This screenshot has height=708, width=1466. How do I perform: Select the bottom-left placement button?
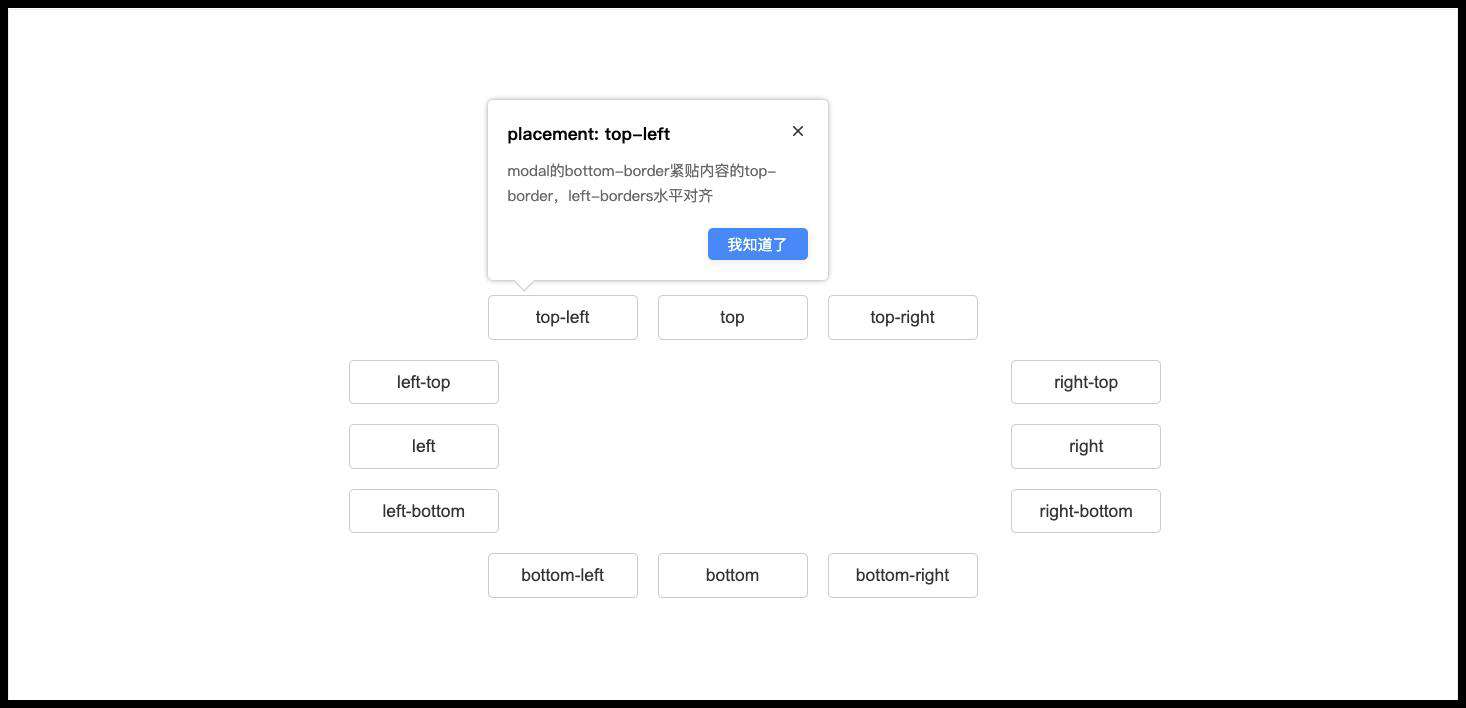[563, 575]
